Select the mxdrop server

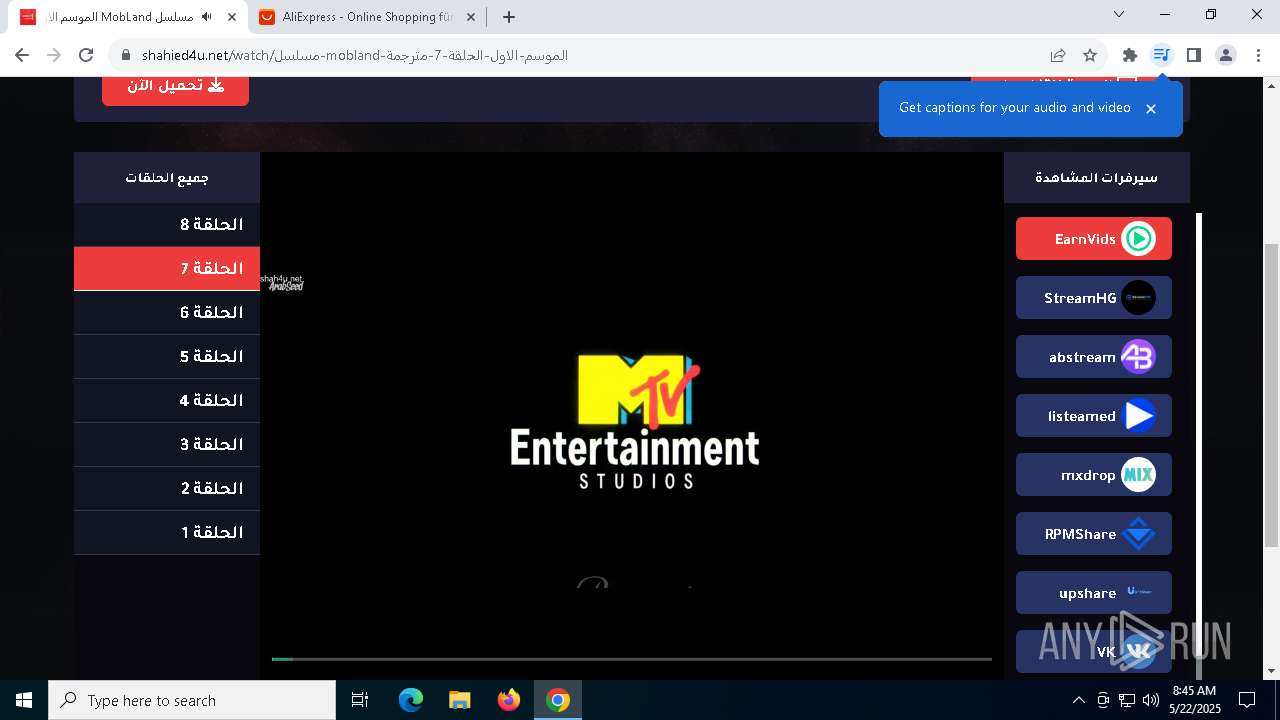pyautogui.click(x=1093, y=475)
